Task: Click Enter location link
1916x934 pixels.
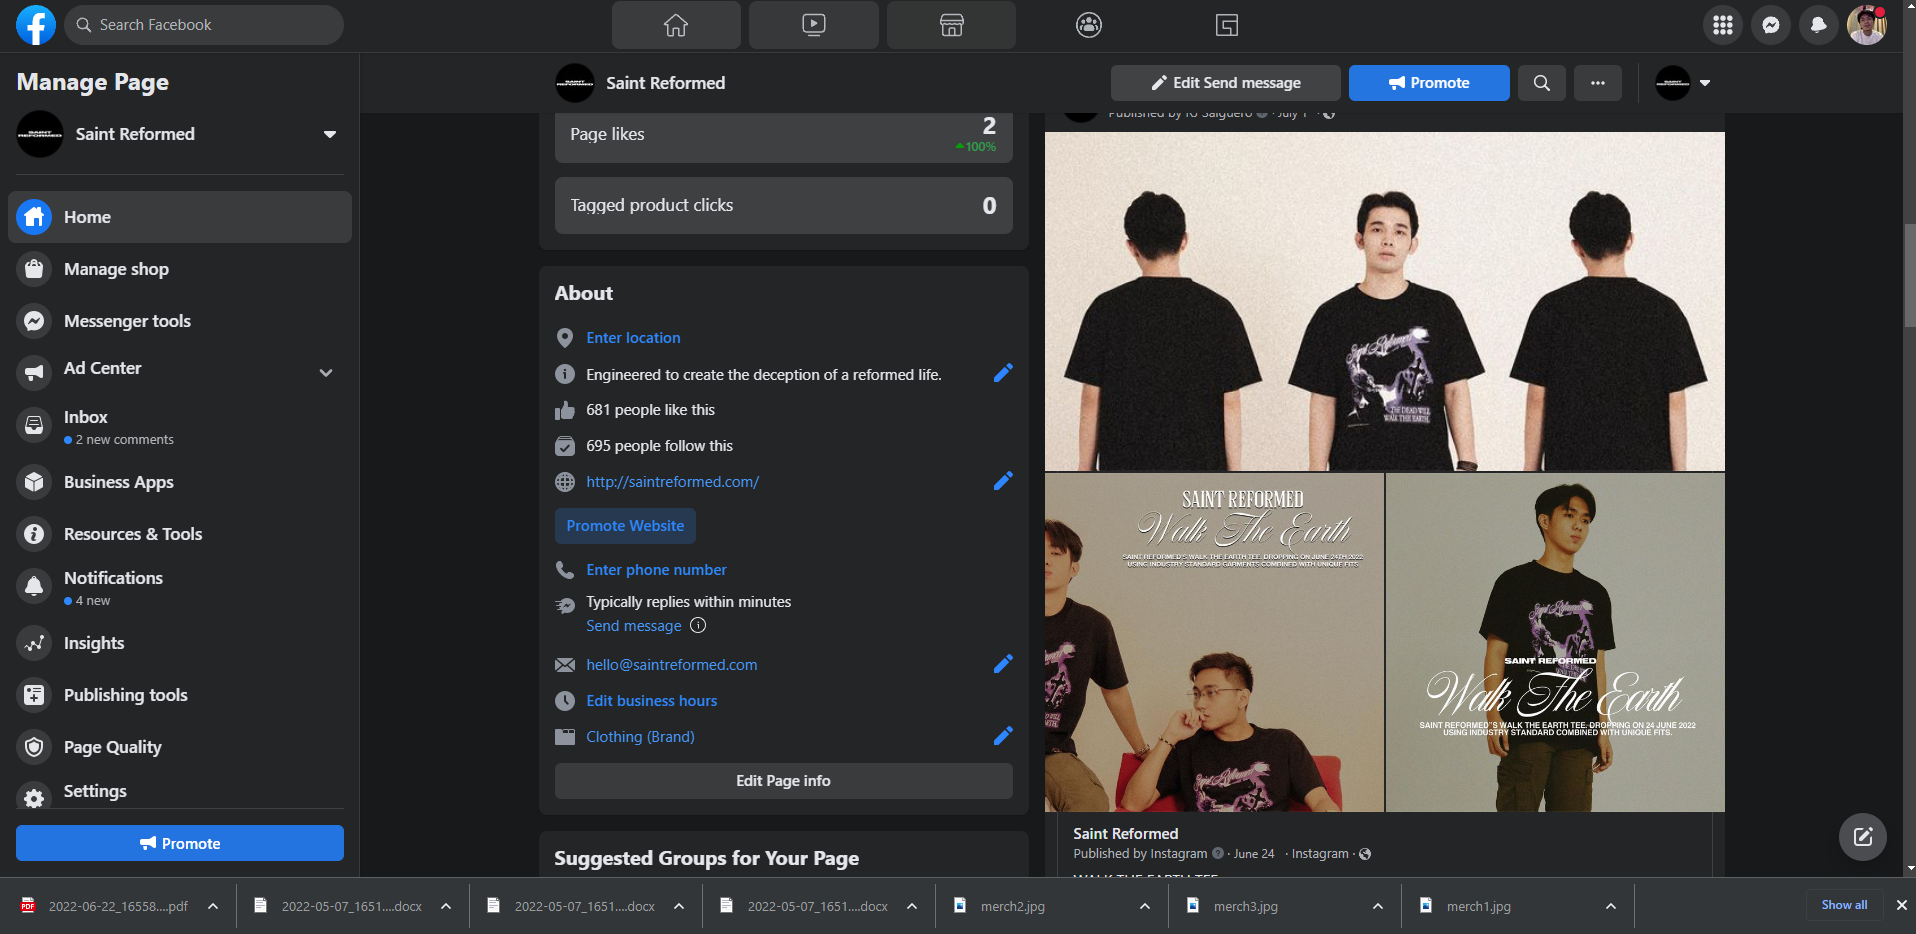Action: (633, 338)
